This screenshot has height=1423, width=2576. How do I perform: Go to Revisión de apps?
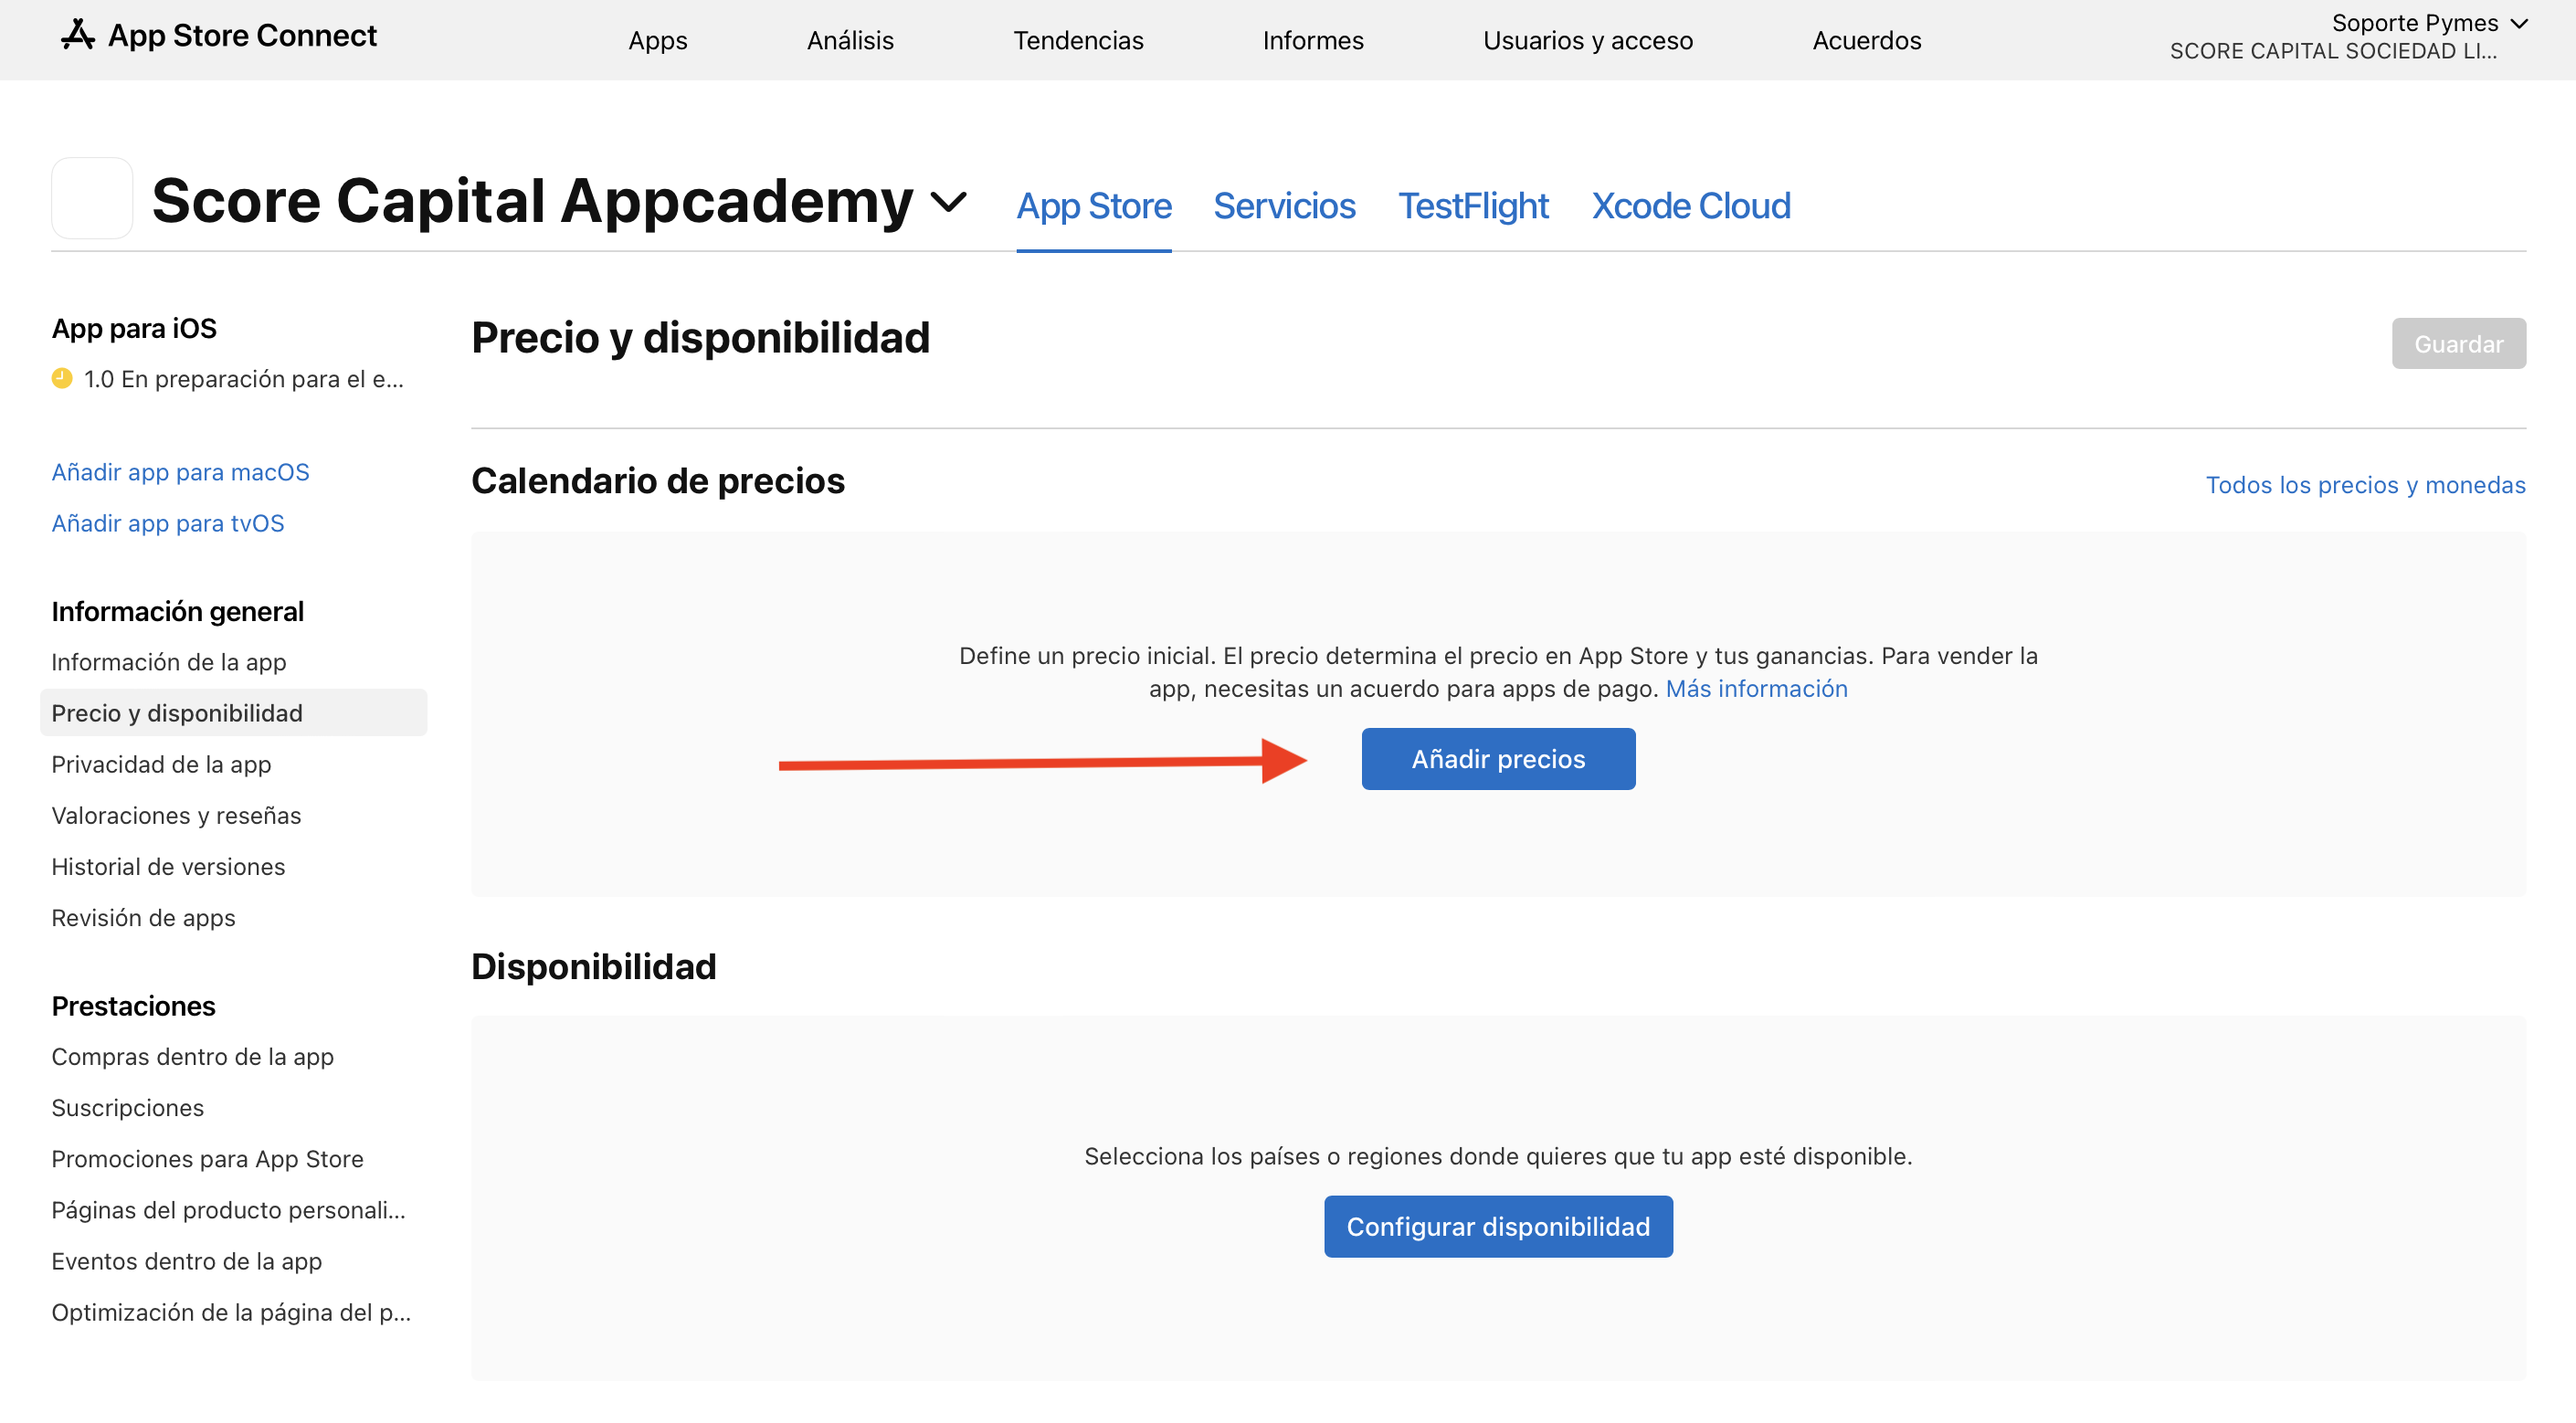pyautogui.click(x=143, y=917)
